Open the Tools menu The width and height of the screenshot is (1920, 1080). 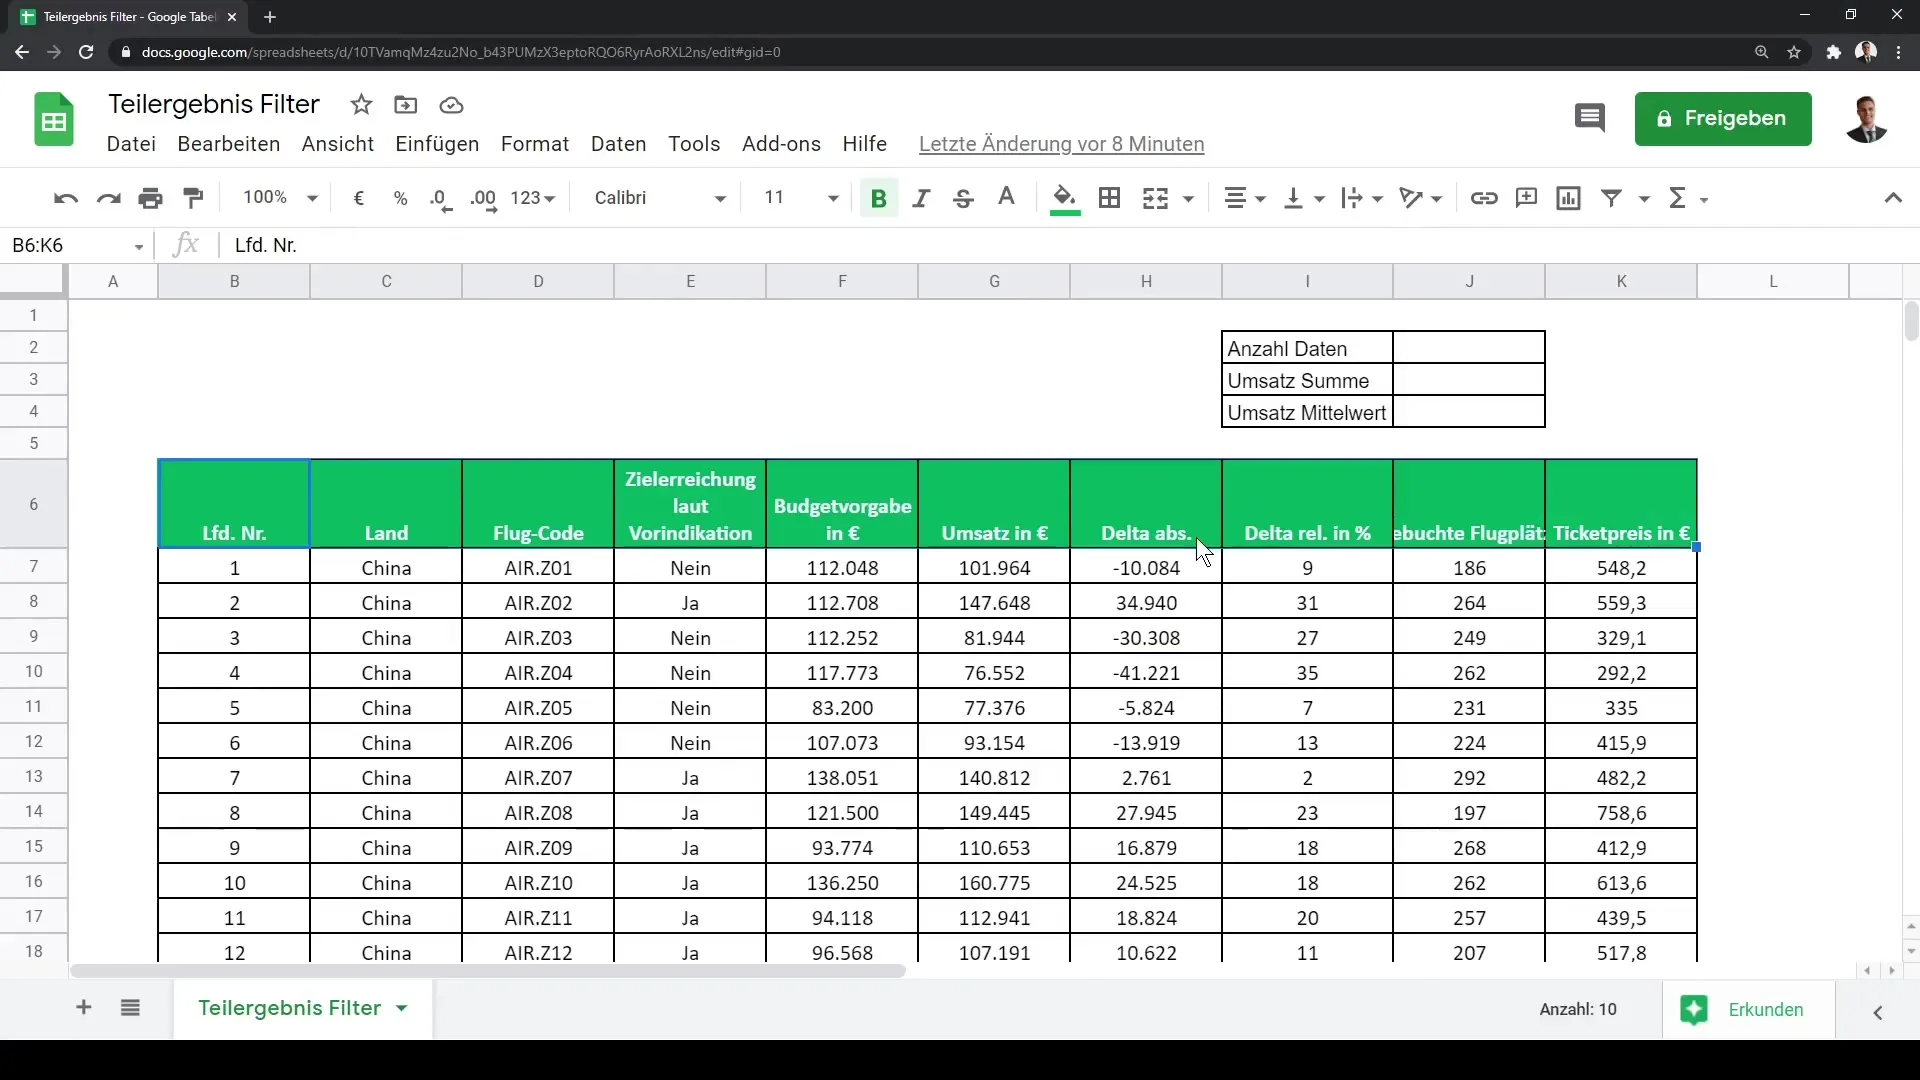click(x=694, y=144)
